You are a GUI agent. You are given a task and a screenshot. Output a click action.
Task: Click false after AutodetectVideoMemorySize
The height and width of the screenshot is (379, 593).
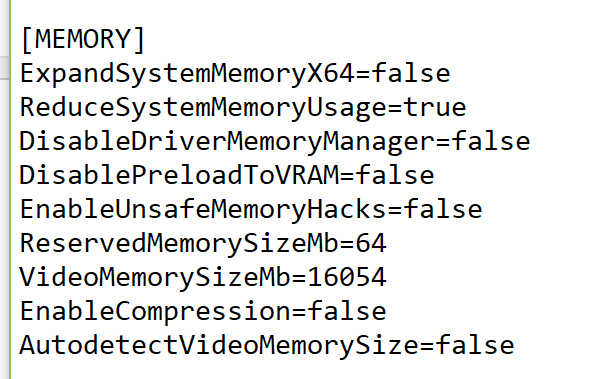click(475, 345)
